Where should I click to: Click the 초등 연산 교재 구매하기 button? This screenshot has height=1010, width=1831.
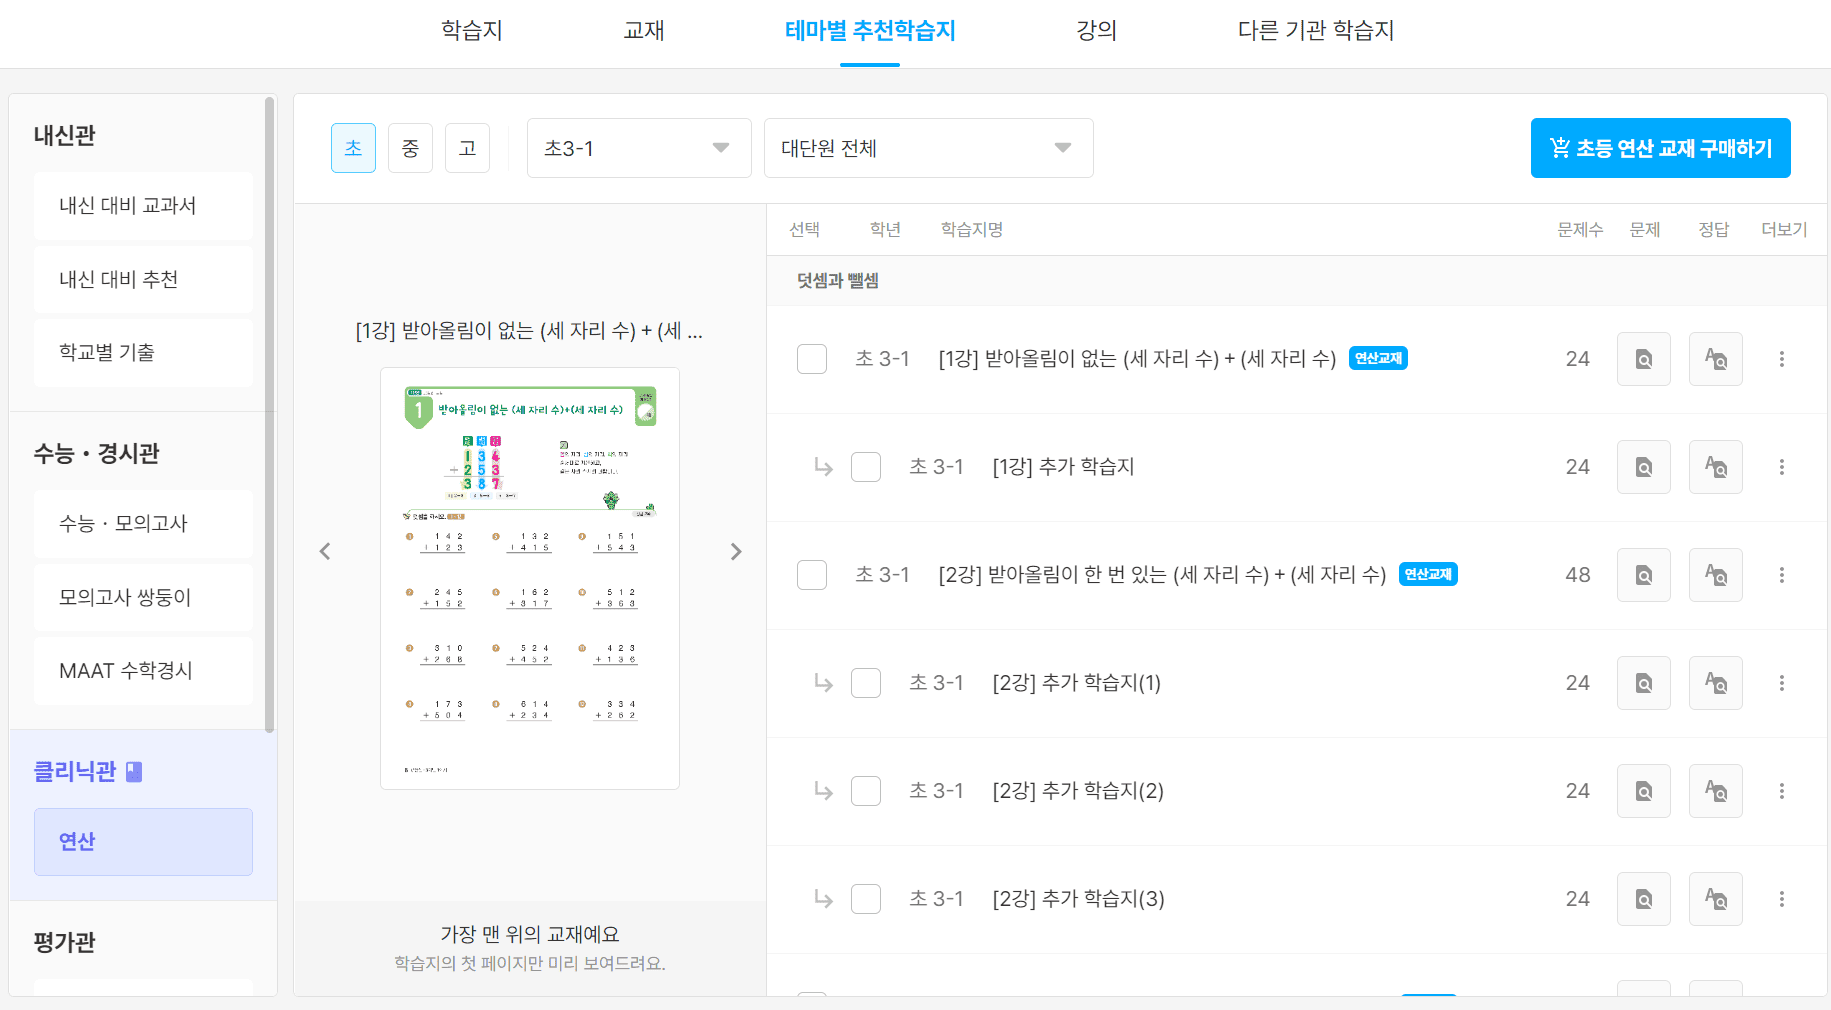1660,147
